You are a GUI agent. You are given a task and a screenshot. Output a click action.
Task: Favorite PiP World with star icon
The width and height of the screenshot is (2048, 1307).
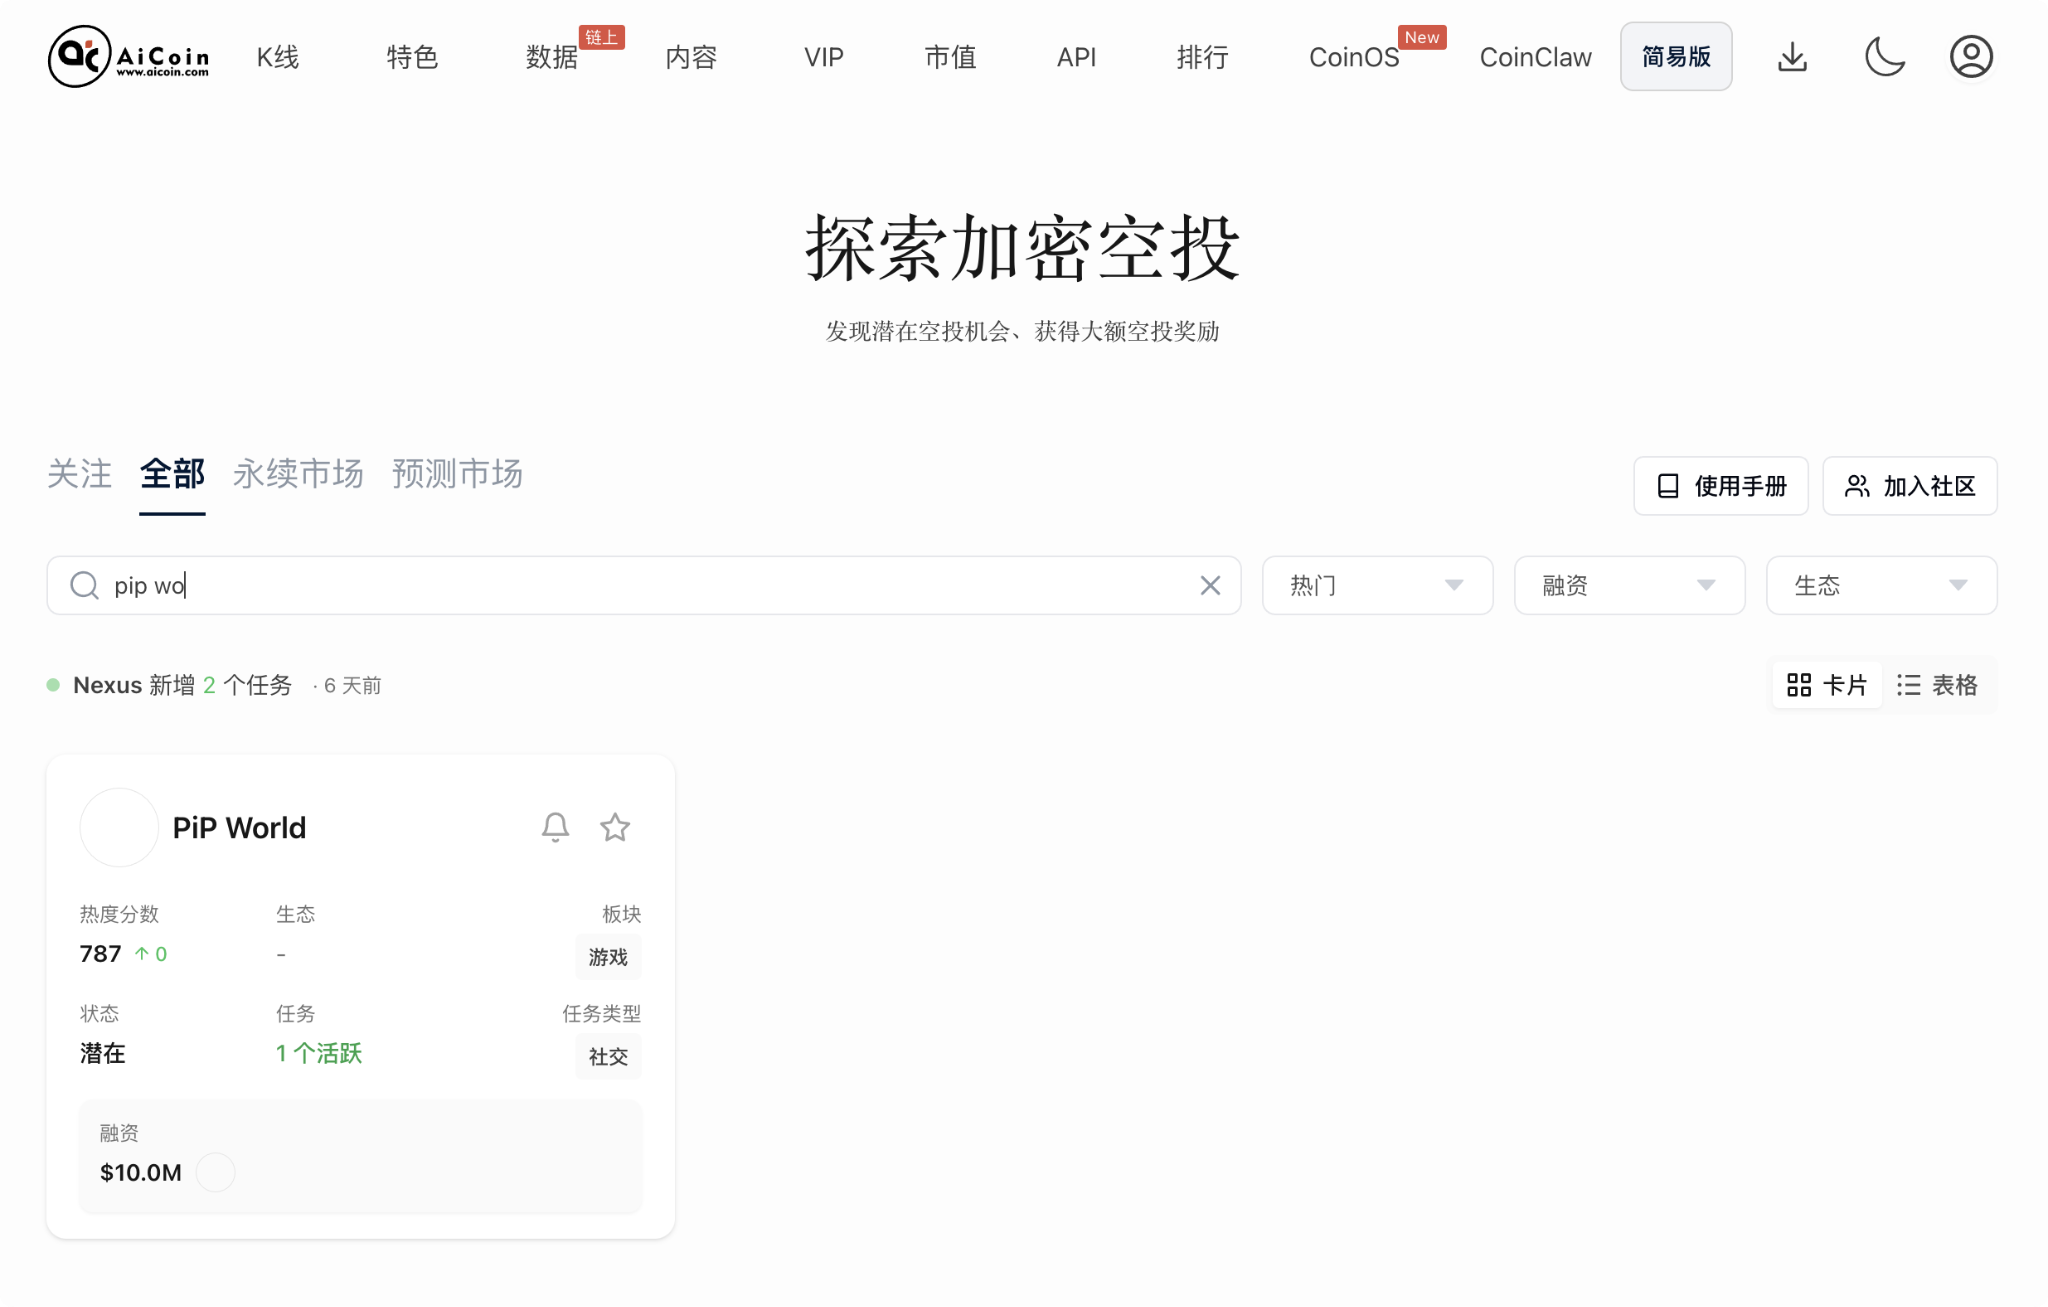tap(615, 827)
